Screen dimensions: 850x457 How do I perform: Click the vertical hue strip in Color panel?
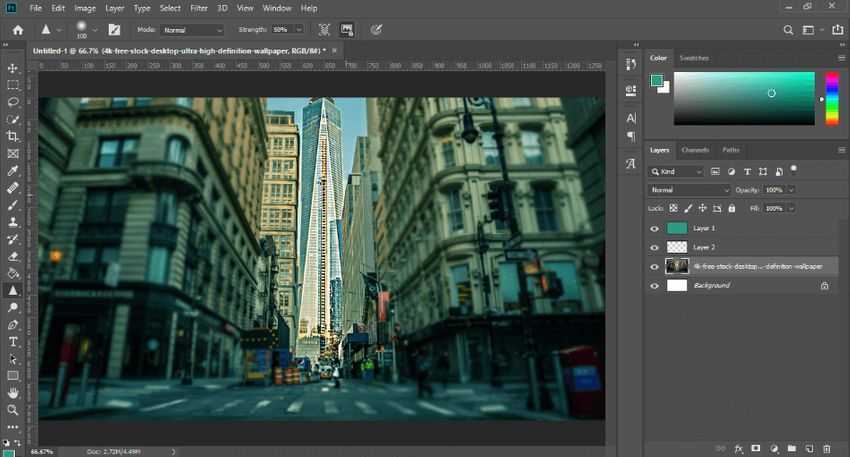coord(832,98)
